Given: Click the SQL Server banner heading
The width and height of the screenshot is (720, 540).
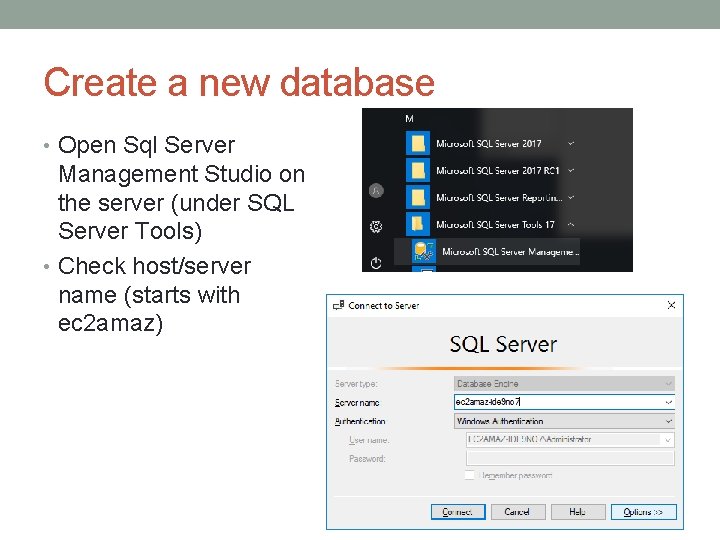Looking at the screenshot, I should click(503, 344).
